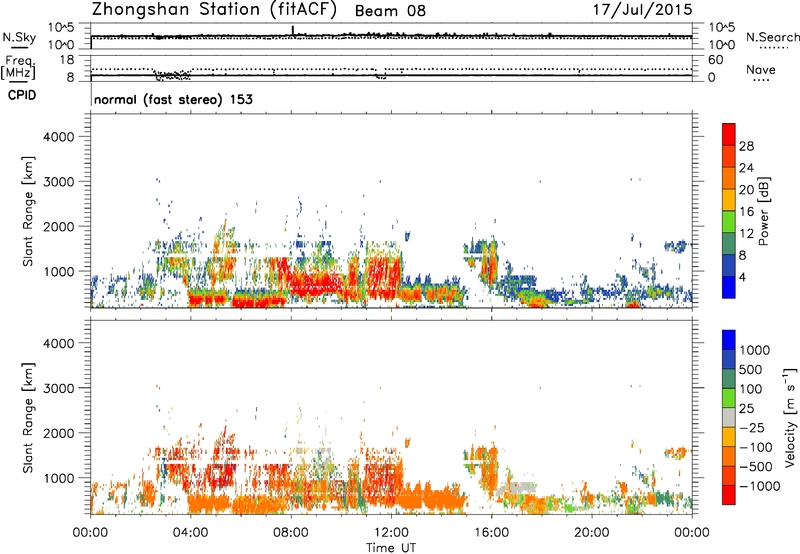Click the '3000' tick in the velocity panel
This screenshot has height=554, width=800.
click(59, 388)
